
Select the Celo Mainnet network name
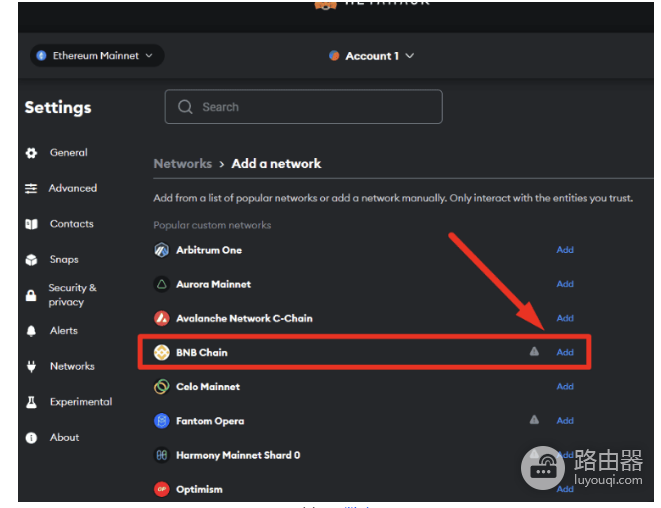tap(208, 387)
